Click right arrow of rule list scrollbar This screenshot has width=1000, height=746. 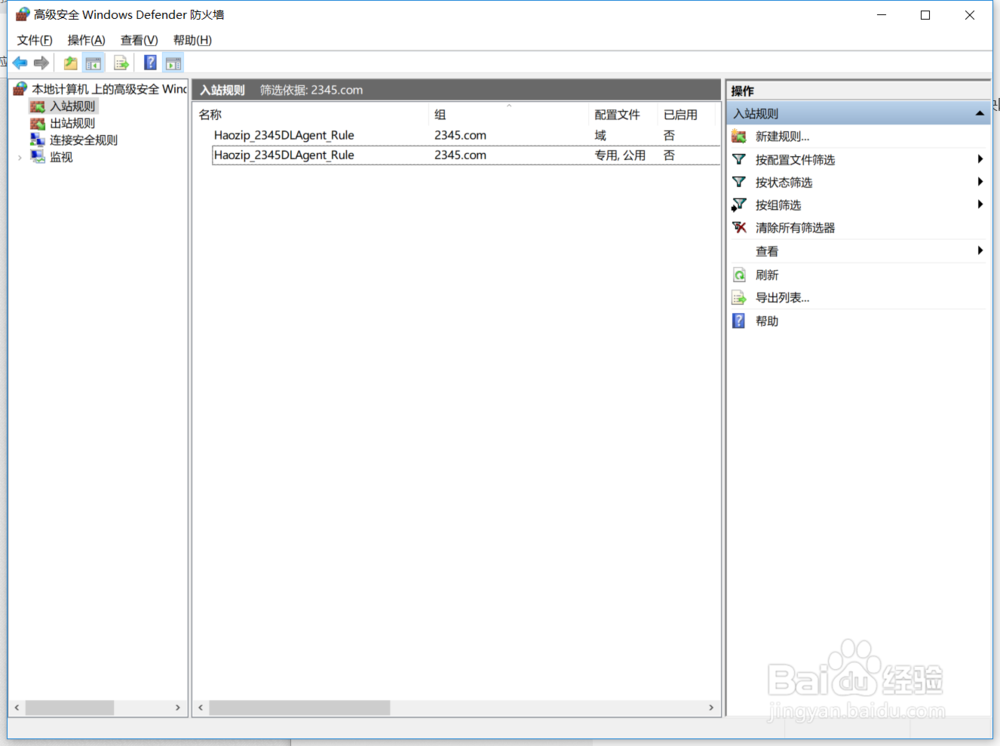pyautogui.click(x=711, y=708)
